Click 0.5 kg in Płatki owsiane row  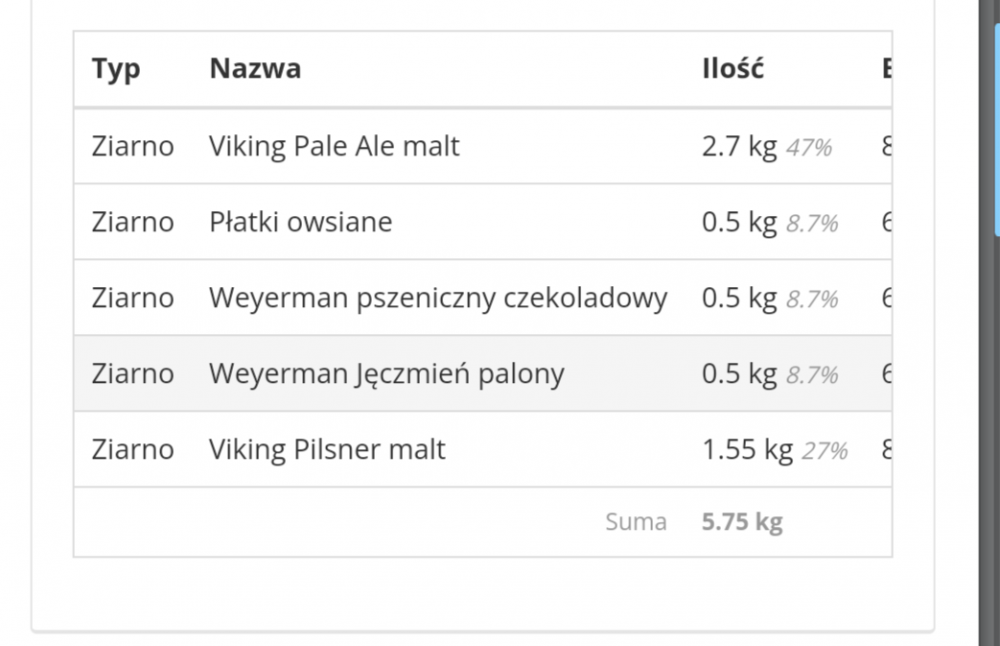point(739,222)
